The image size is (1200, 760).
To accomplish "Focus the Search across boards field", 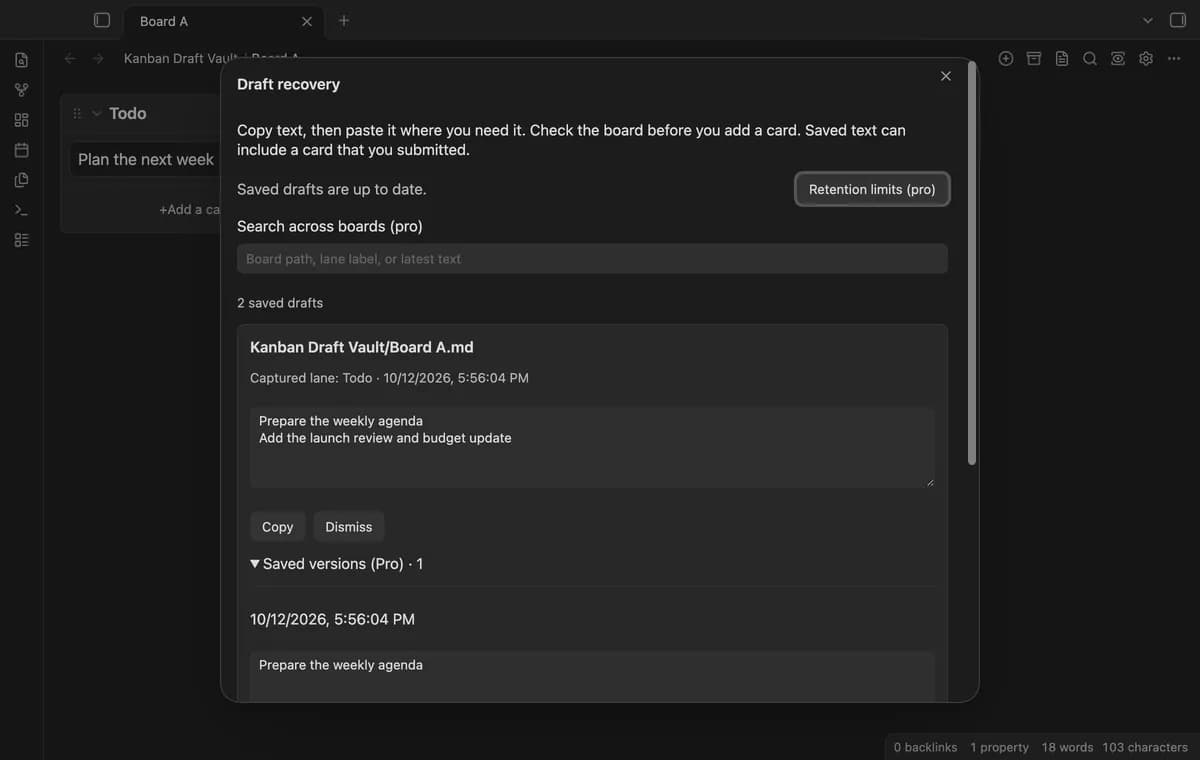I will [592, 259].
